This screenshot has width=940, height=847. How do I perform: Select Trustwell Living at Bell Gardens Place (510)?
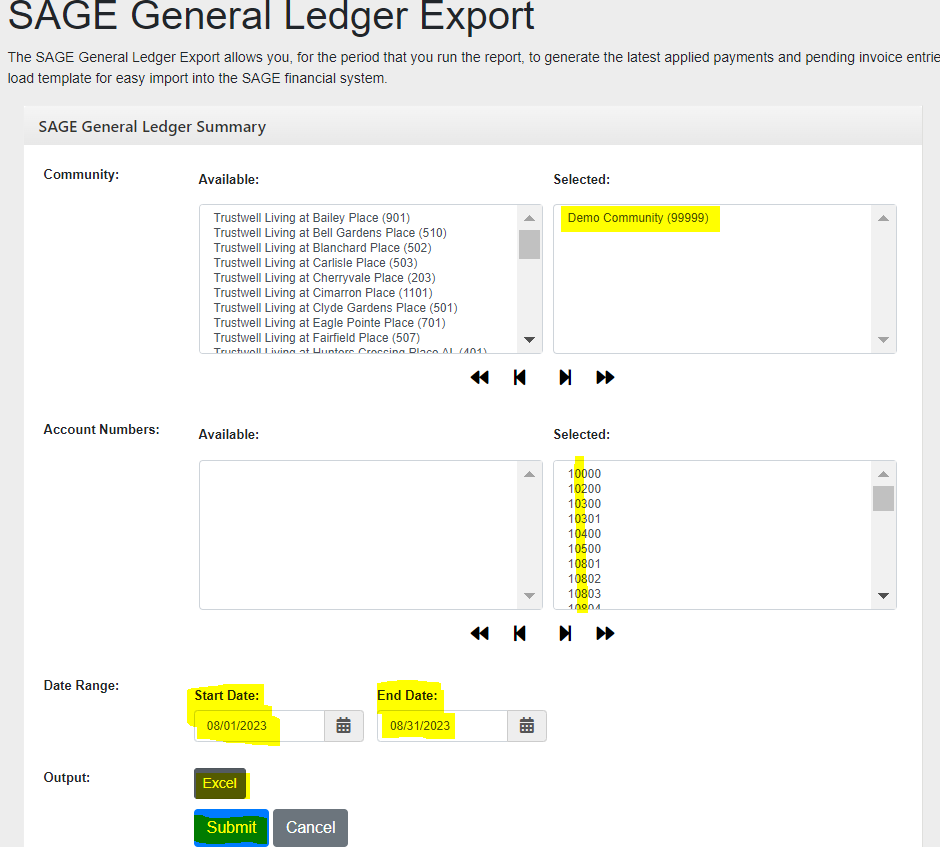(330, 233)
